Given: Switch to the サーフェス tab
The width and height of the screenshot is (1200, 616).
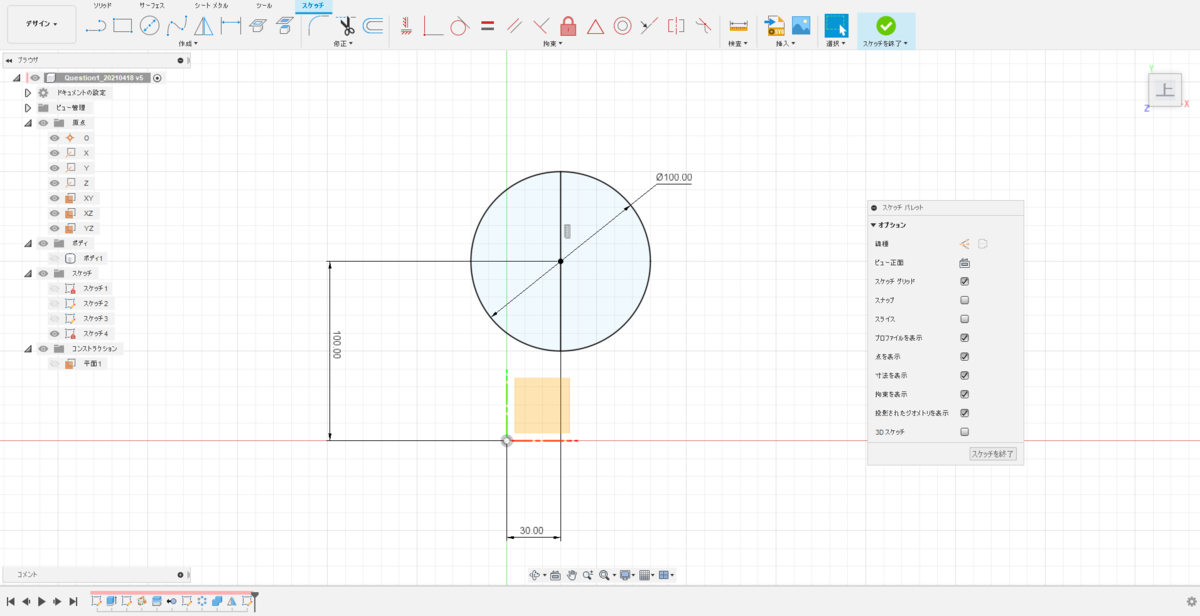Looking at the screenshot, I should click(x=152, y=6).
